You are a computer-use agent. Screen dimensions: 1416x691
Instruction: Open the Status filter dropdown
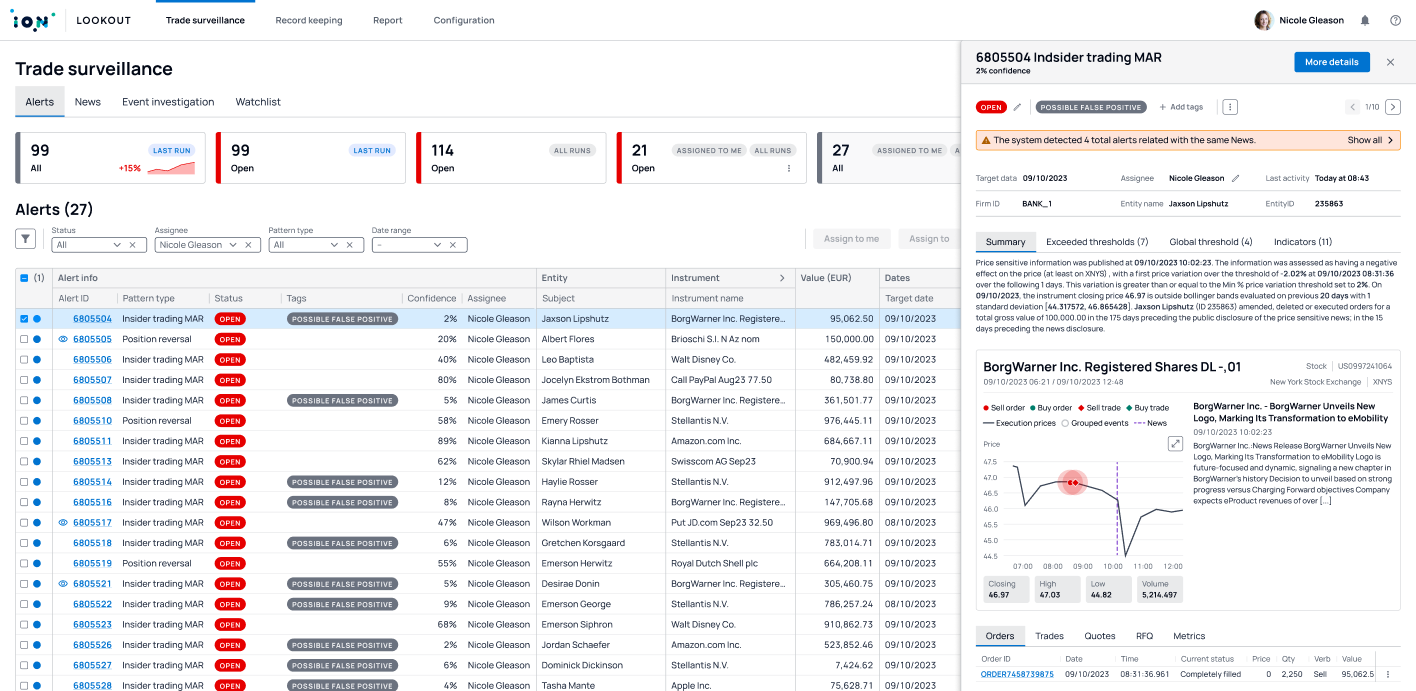(99, 245)
